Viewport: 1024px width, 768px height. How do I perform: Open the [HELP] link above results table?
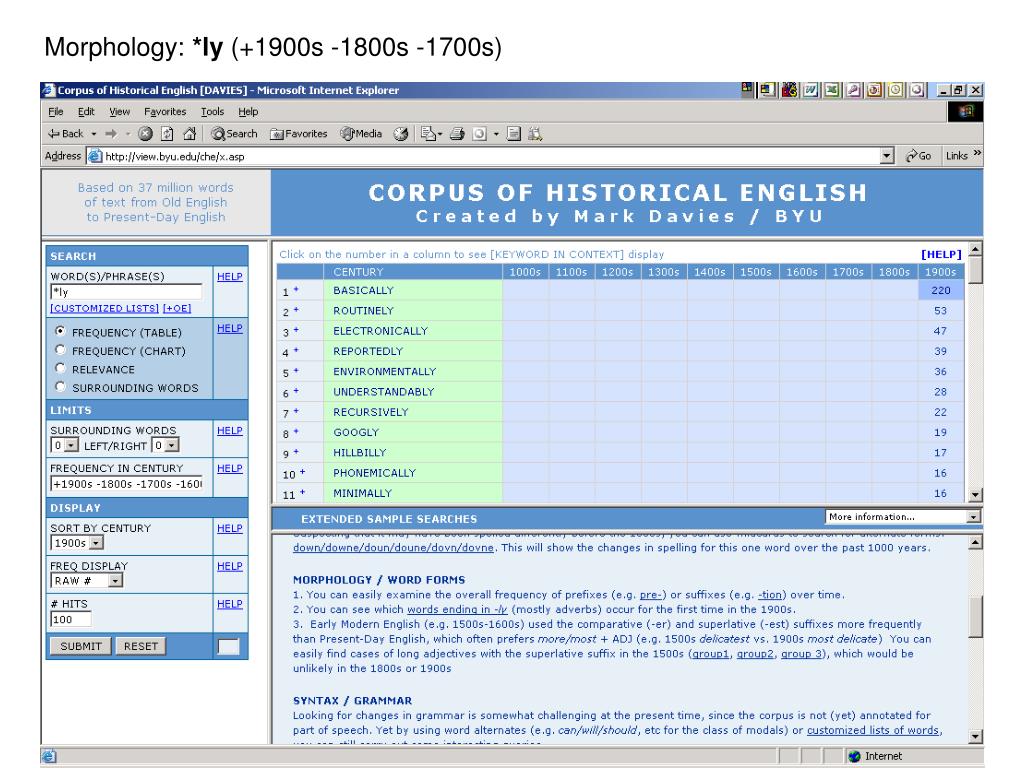pos(941,254)
